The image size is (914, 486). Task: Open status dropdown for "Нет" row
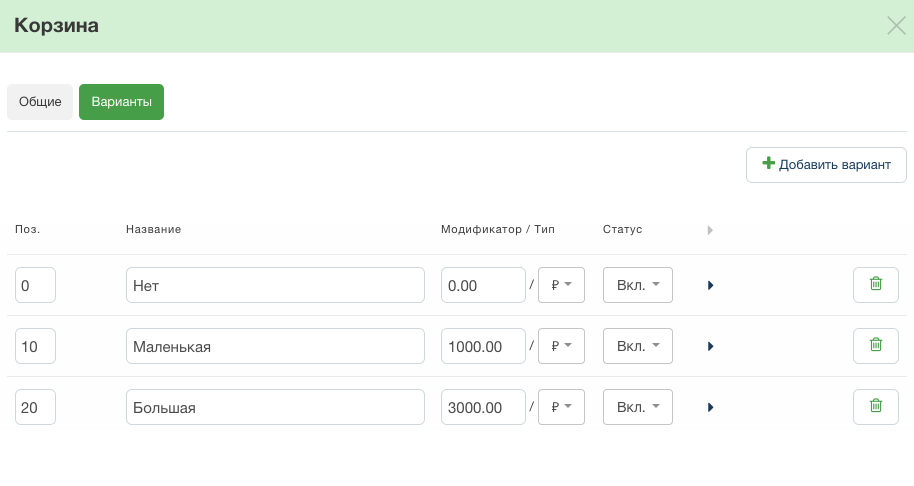tap(638, 285)
